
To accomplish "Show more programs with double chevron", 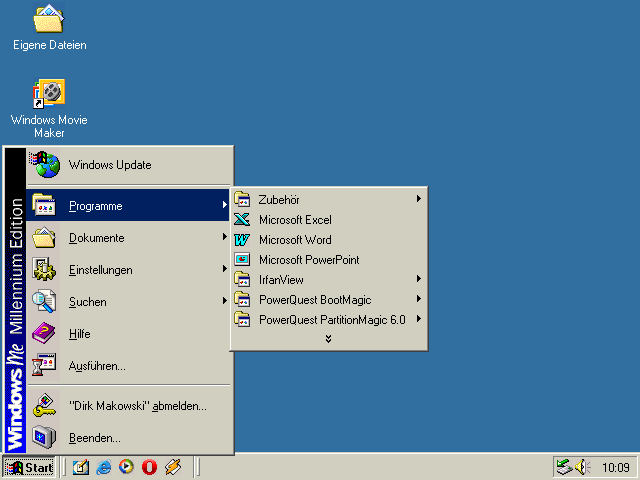I will tap(329, 339).
